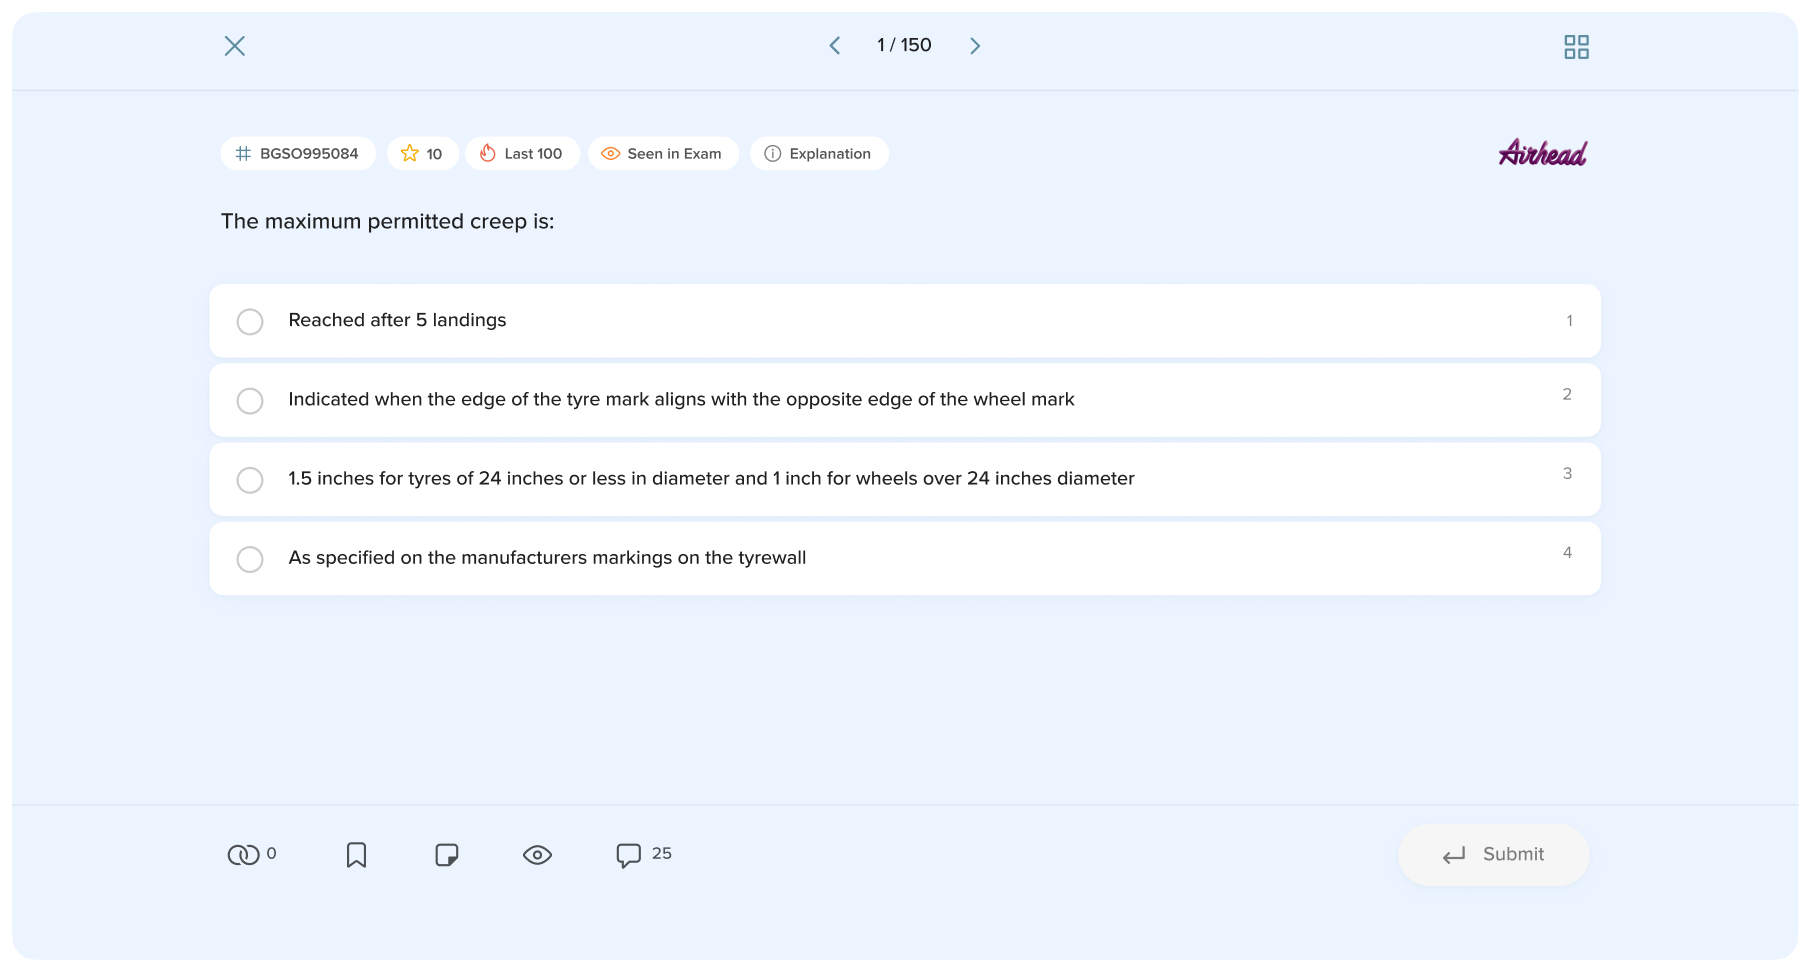Open the comments with 25 replies
The width and height of the screenshot is (1811, 972).
pyautogui.click(x=628, y=855)
